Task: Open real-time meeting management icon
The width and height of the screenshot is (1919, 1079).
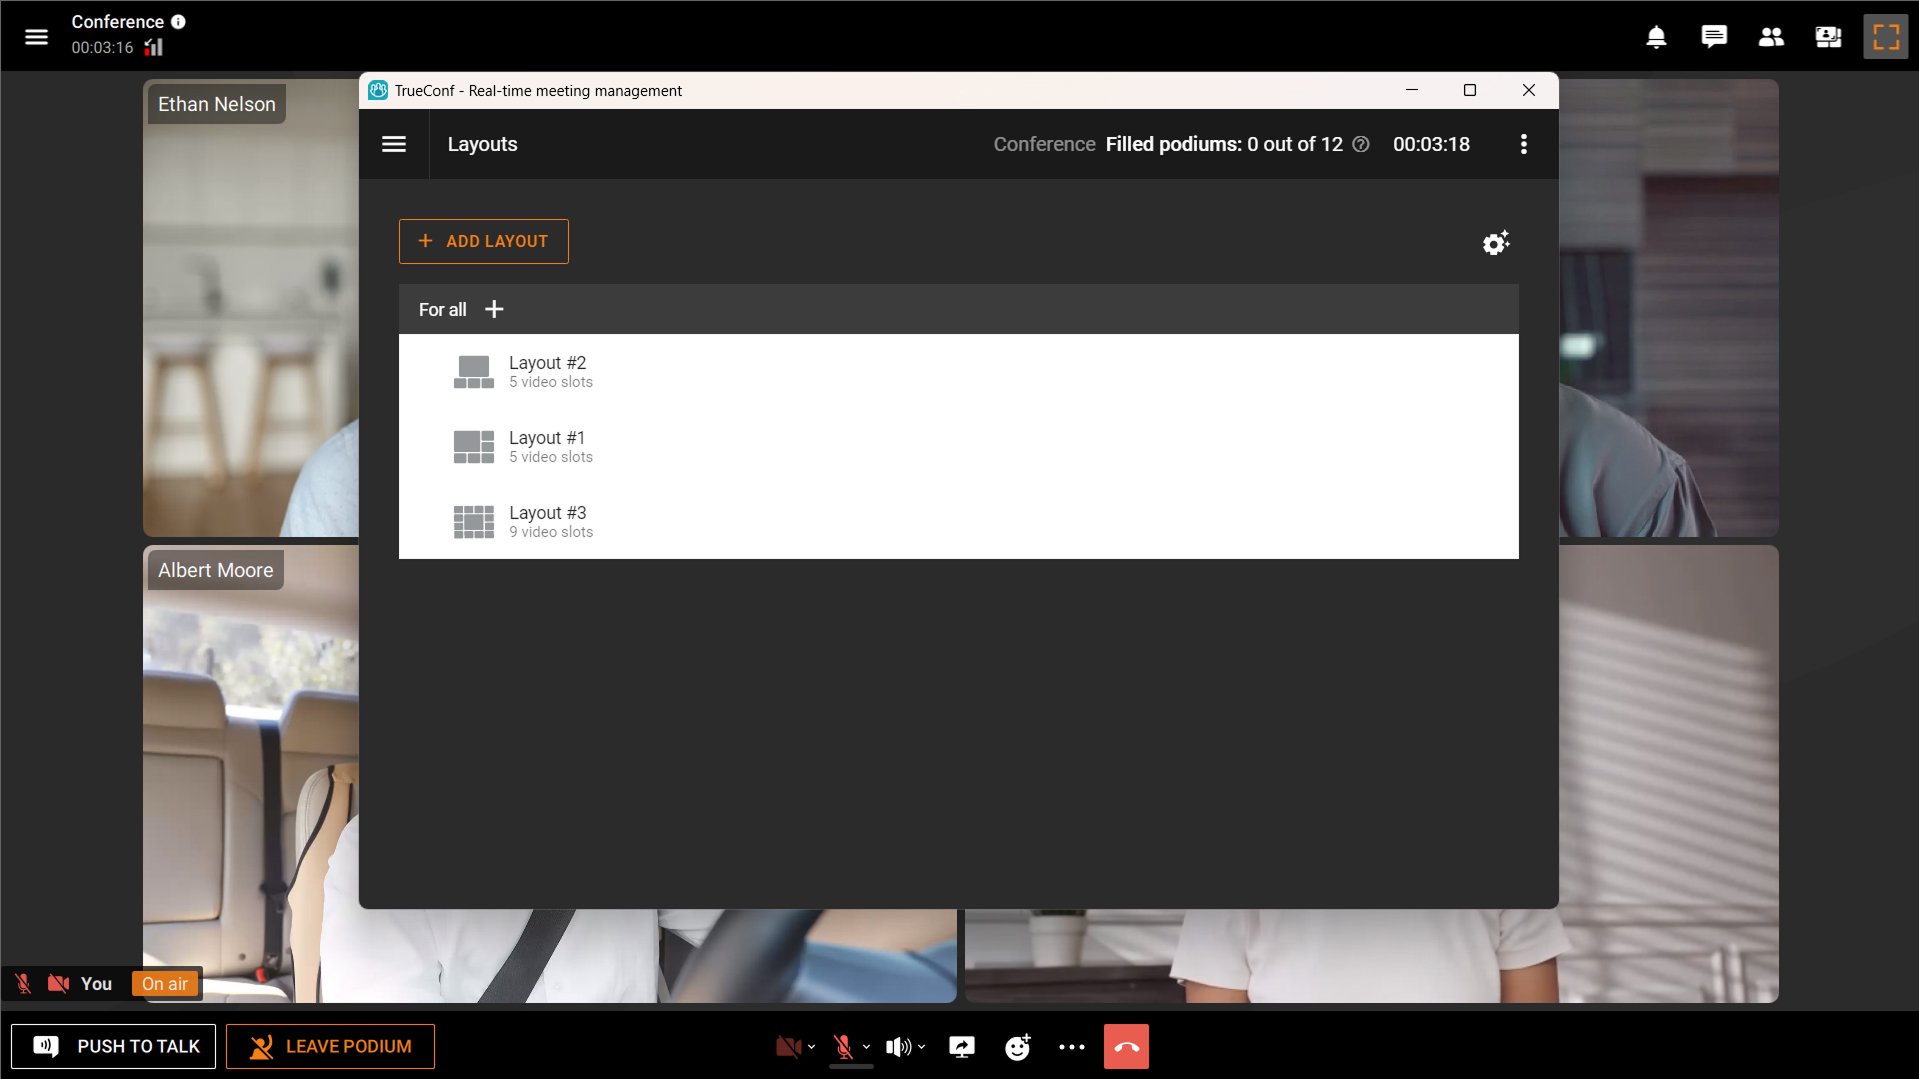Action: click(1827, 37)
